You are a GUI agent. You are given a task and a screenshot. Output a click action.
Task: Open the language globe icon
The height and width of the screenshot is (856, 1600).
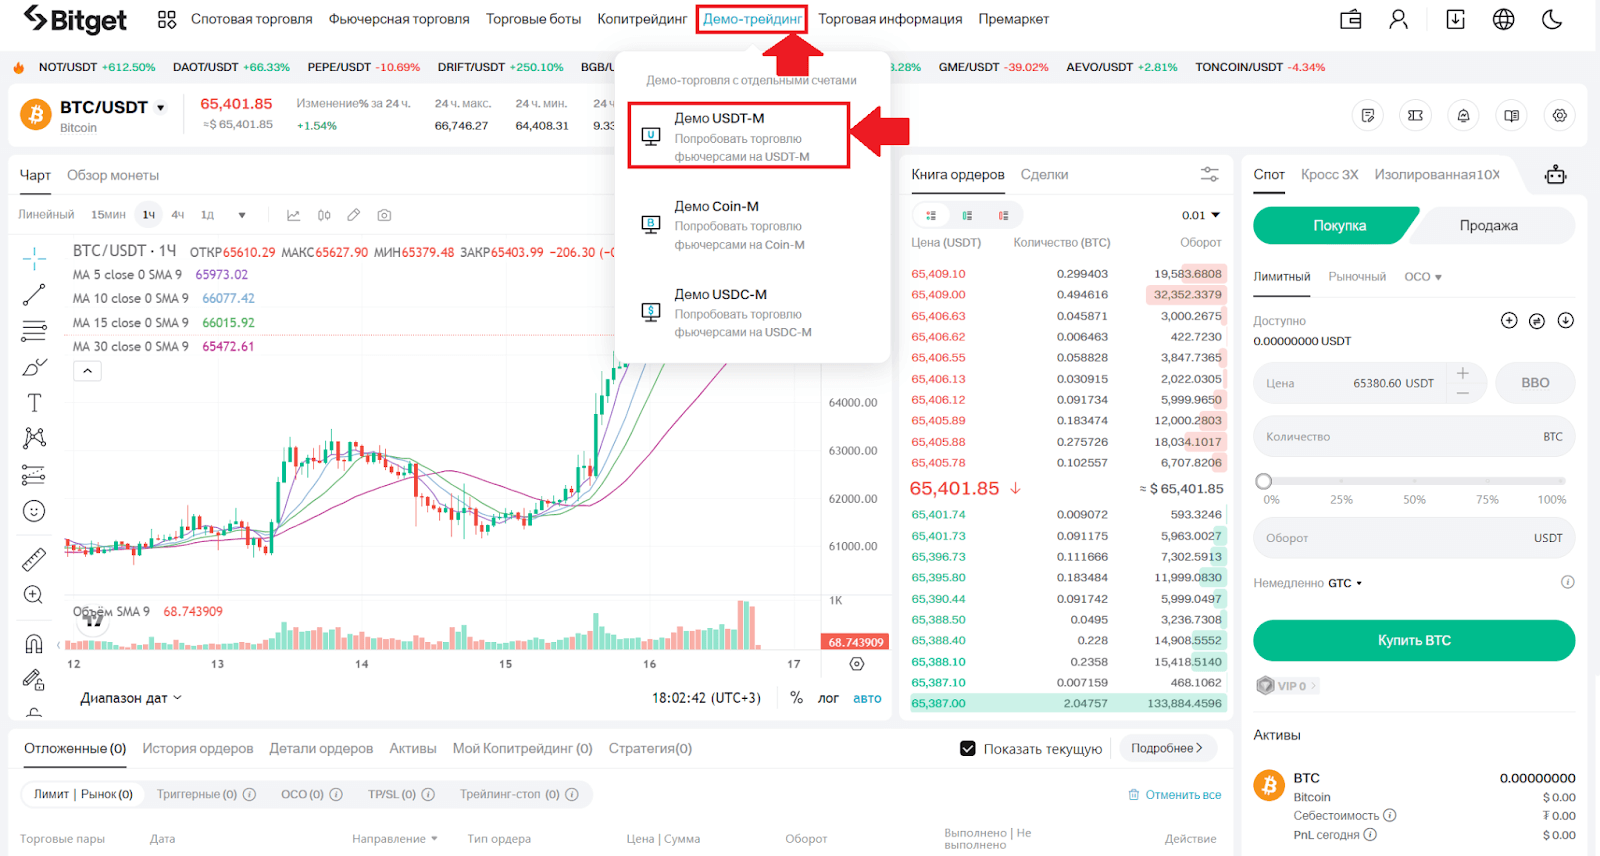1503,19
